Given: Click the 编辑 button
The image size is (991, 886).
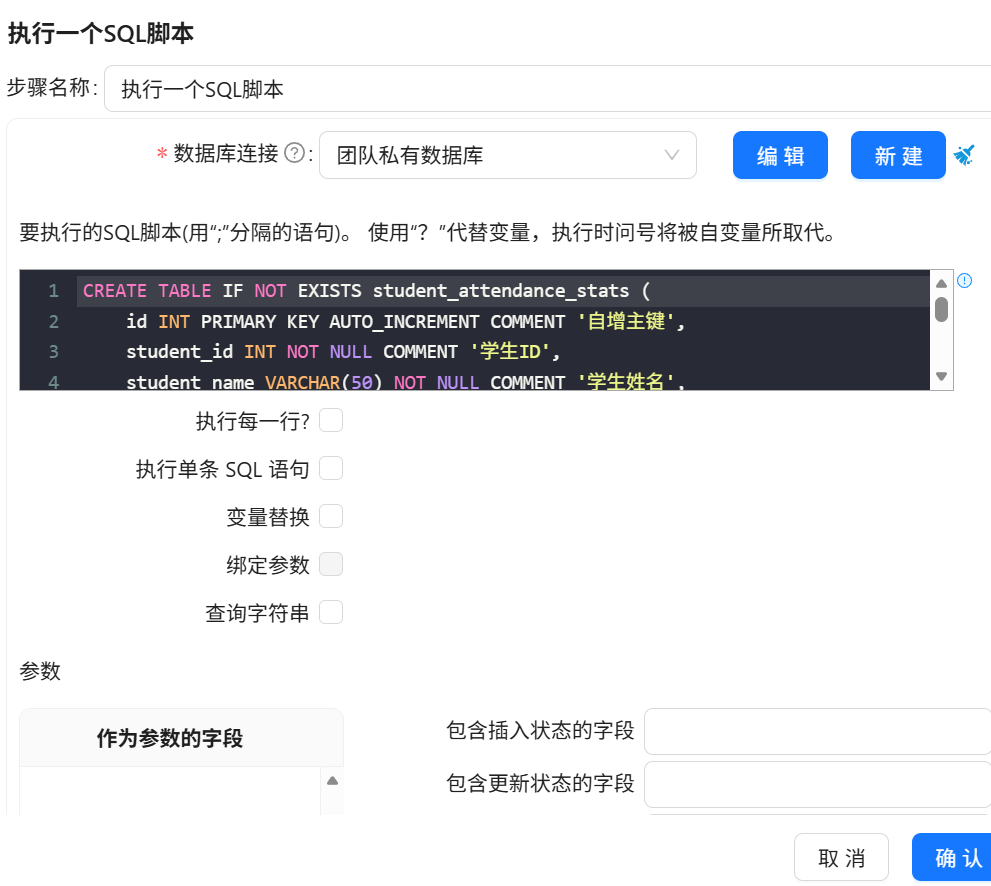Looking at the screenshot, I should click(x=781, y=155).
